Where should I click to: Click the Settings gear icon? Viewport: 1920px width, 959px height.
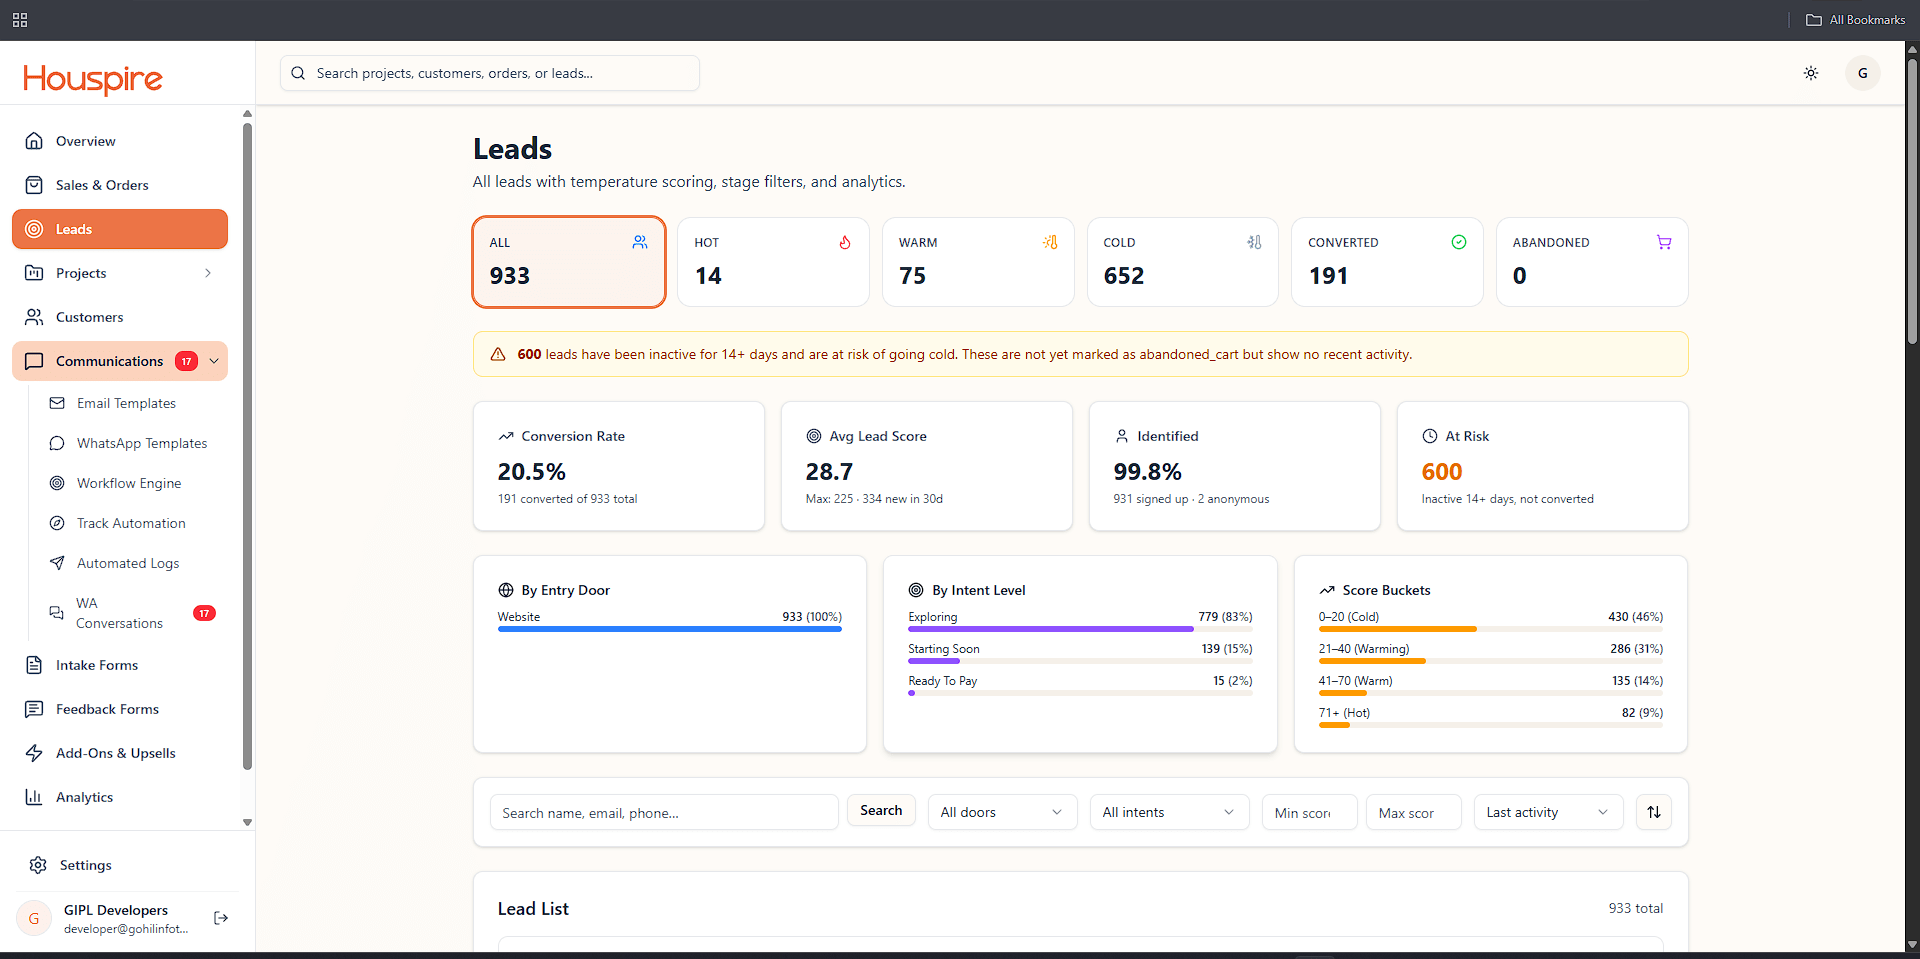pos(38,865)
